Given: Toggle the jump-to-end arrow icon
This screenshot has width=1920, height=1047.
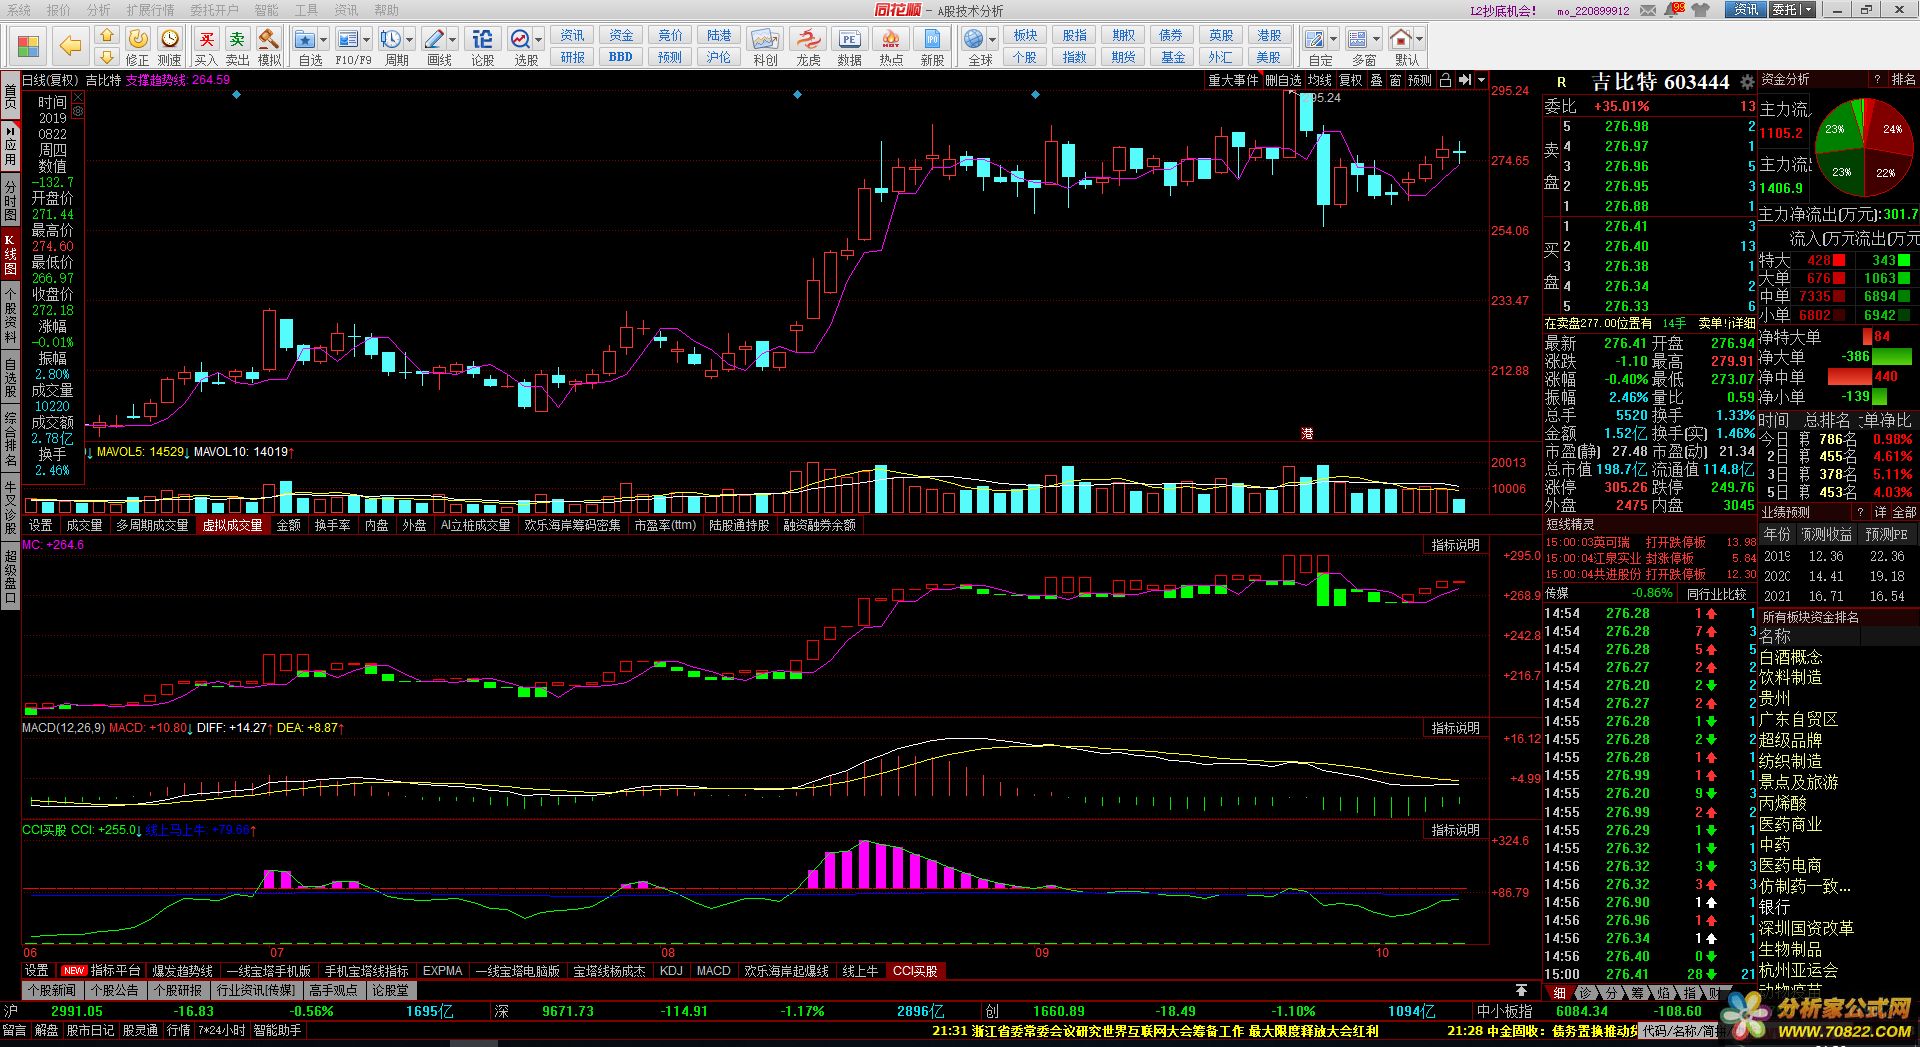Looking at the screenshot, I should click(1465, 80).
